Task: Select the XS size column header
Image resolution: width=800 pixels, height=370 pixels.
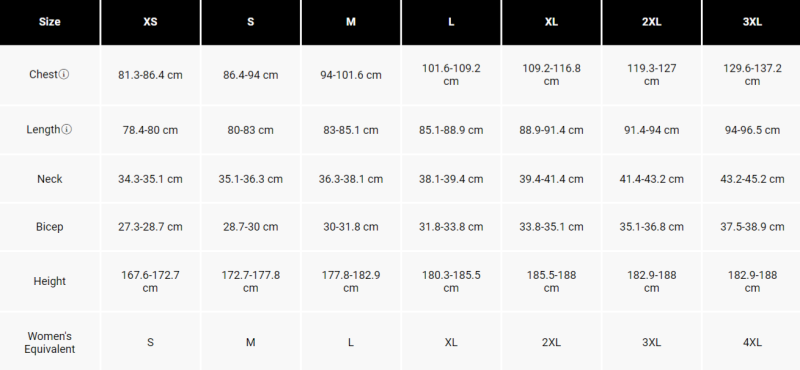Action: point(150,22)
